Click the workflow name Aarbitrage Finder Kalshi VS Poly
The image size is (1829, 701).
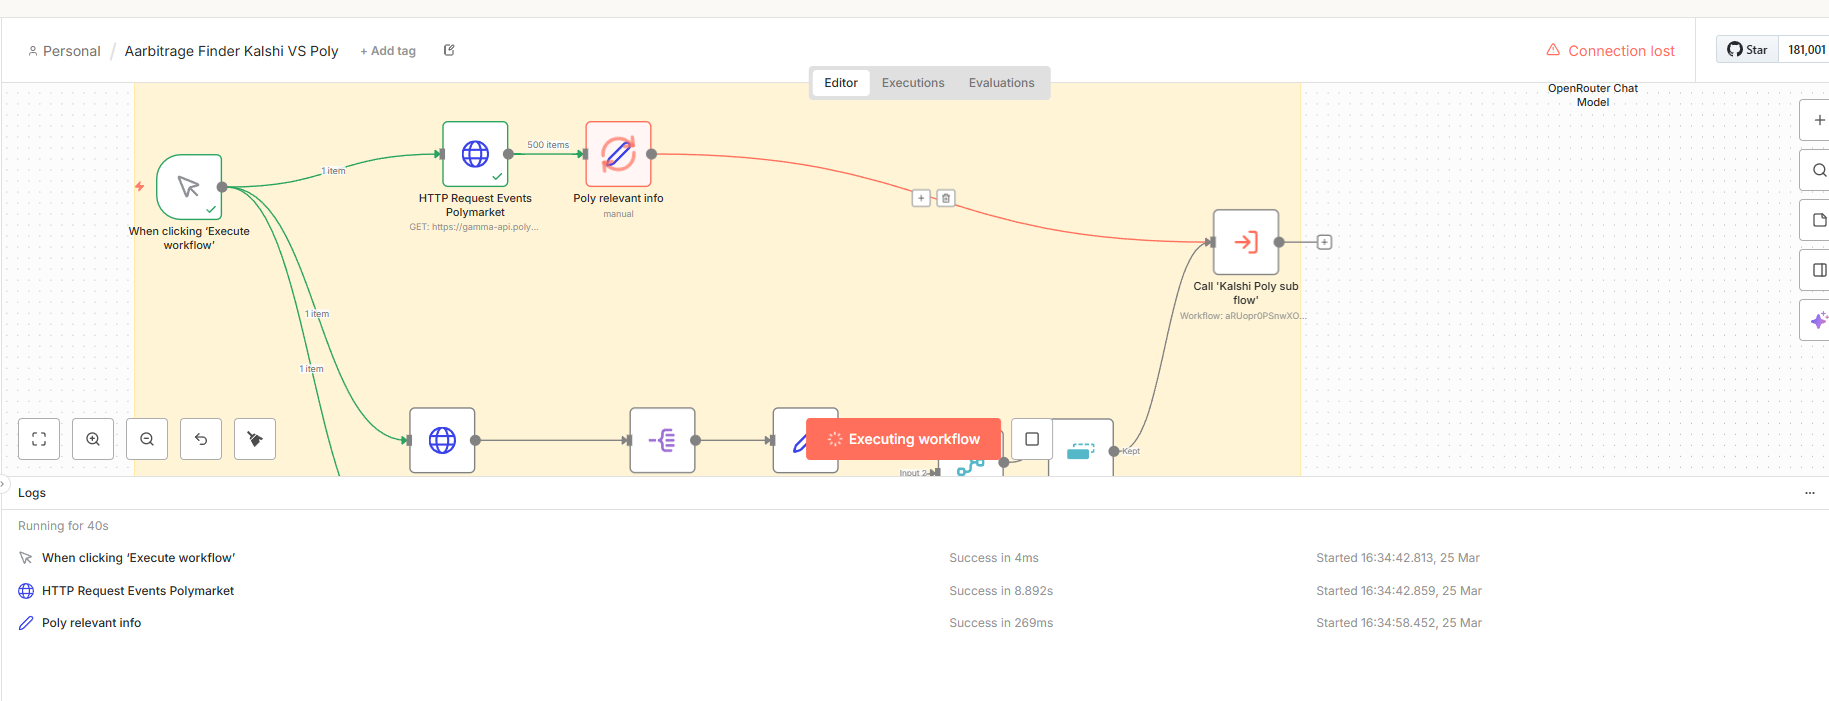click(231, 51)
